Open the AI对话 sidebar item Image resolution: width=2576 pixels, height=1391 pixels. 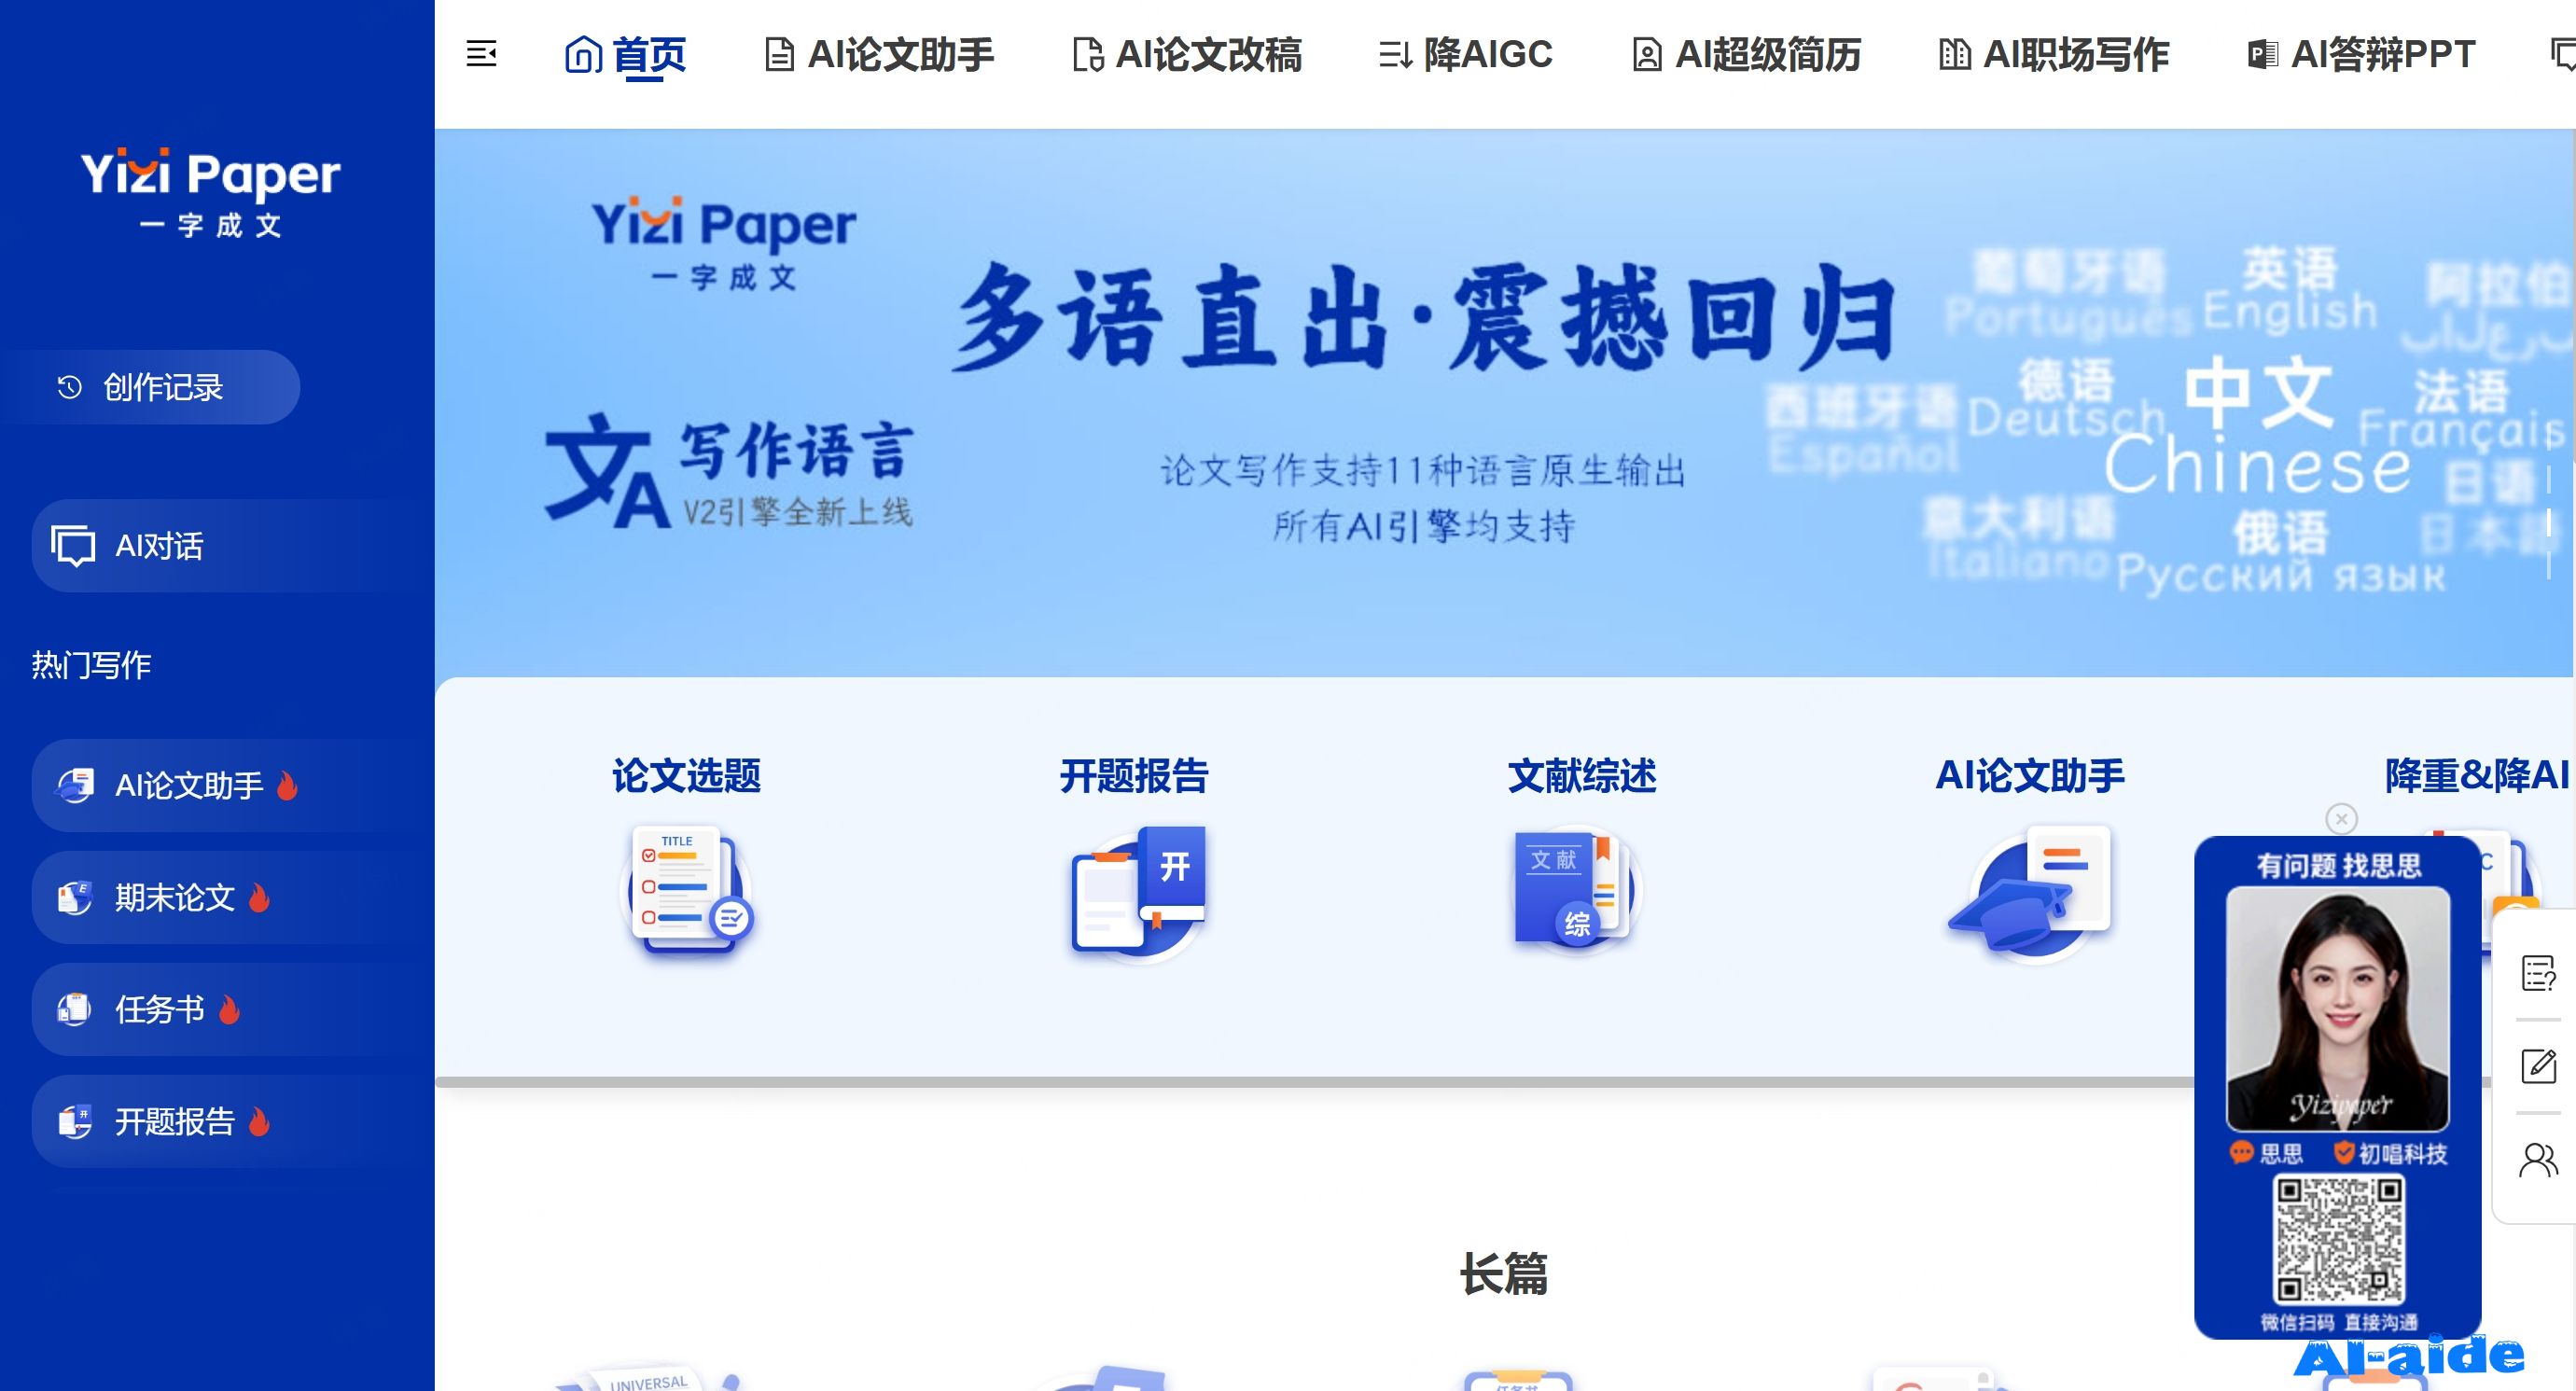(x=232, y=546)
